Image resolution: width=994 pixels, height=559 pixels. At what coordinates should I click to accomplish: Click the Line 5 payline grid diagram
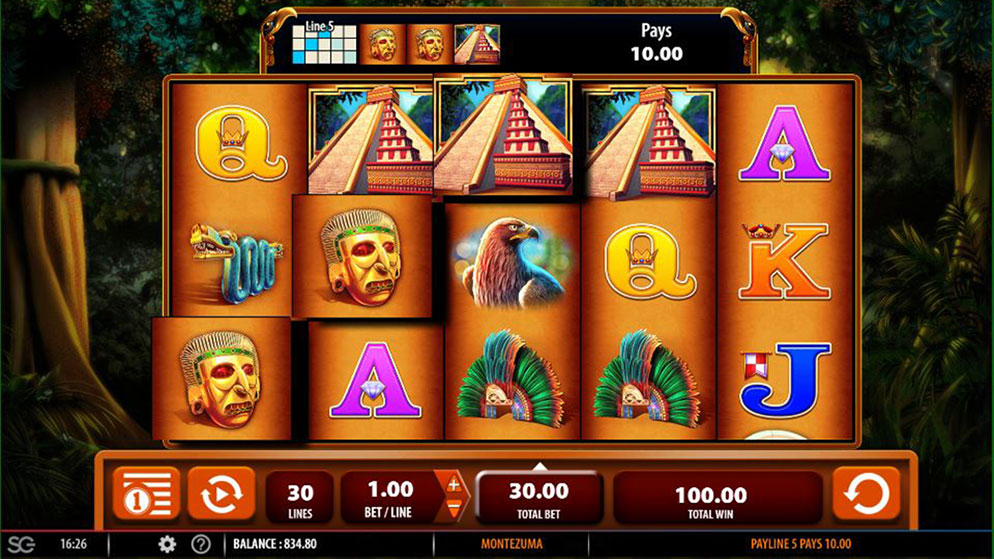point(324,44)
